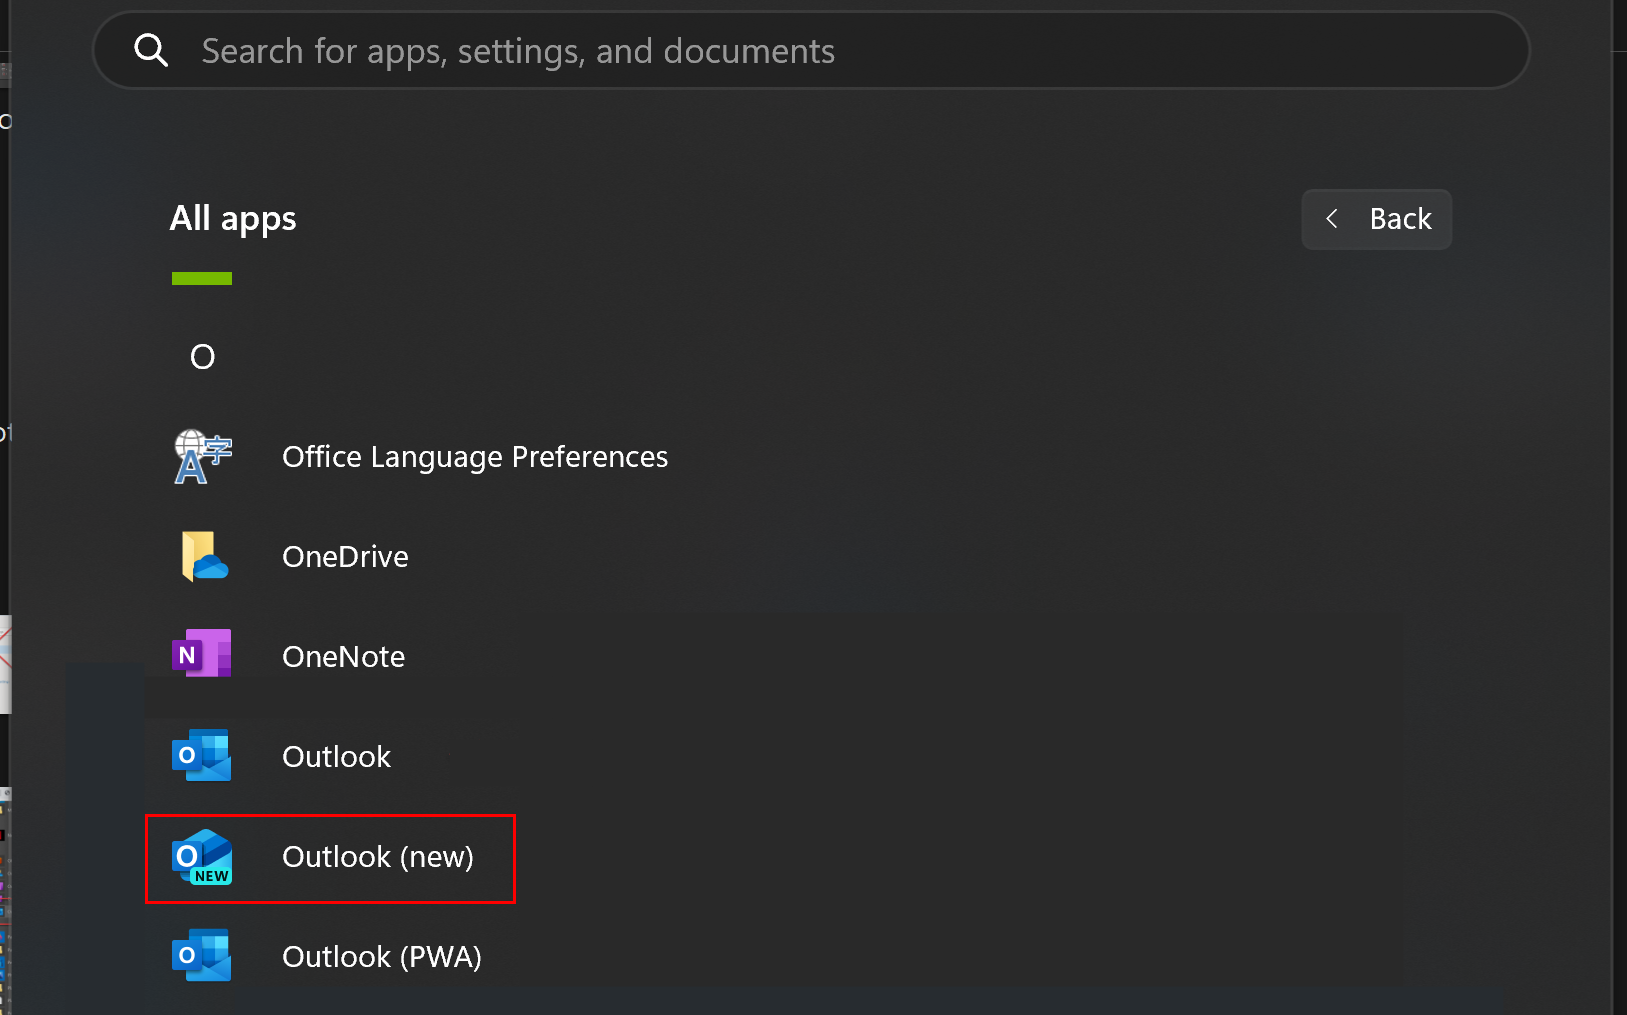Open Outlook from its text label
The width and height of the screenshot is (1627, 1015).
coord(336,757)
